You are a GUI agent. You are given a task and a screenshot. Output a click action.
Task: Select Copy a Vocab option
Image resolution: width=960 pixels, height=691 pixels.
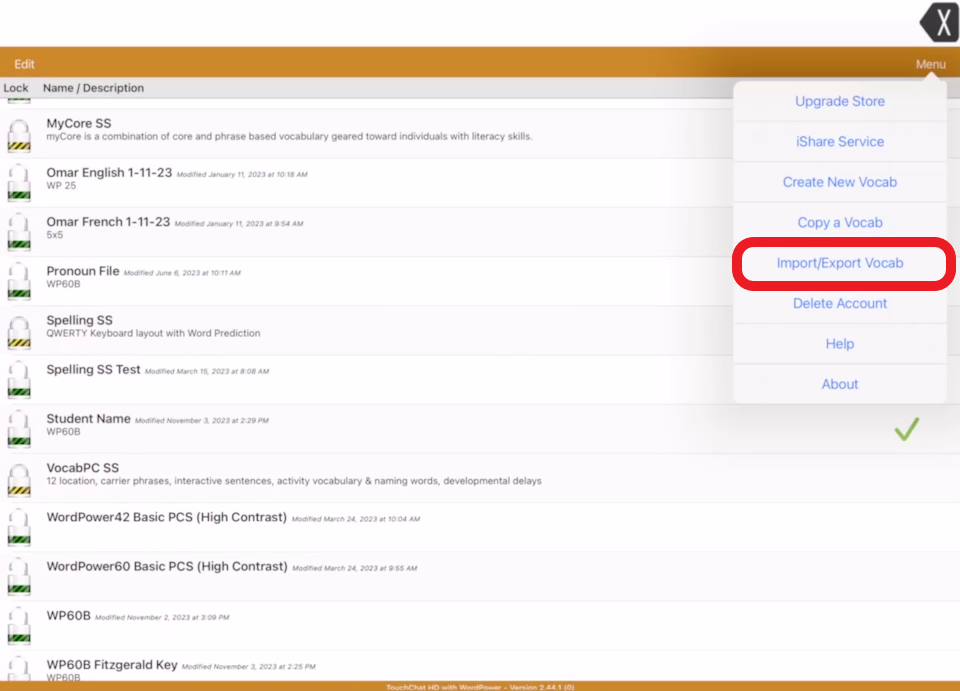(x=839, y=223)
